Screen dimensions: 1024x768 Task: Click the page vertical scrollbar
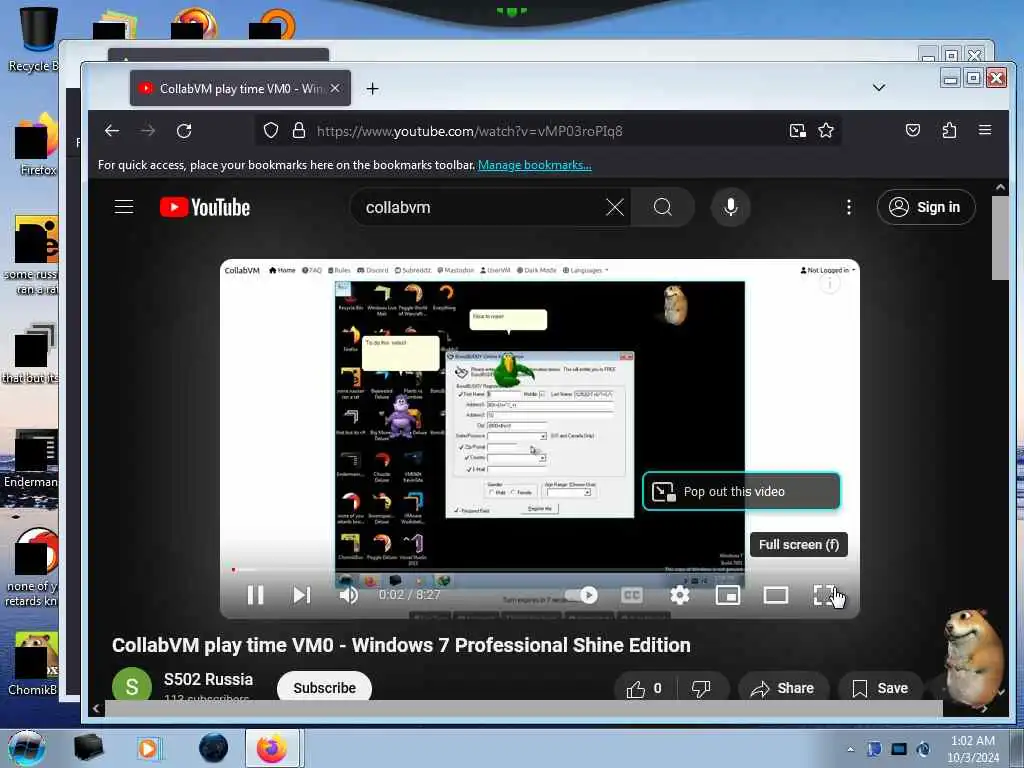[1000, 237]
